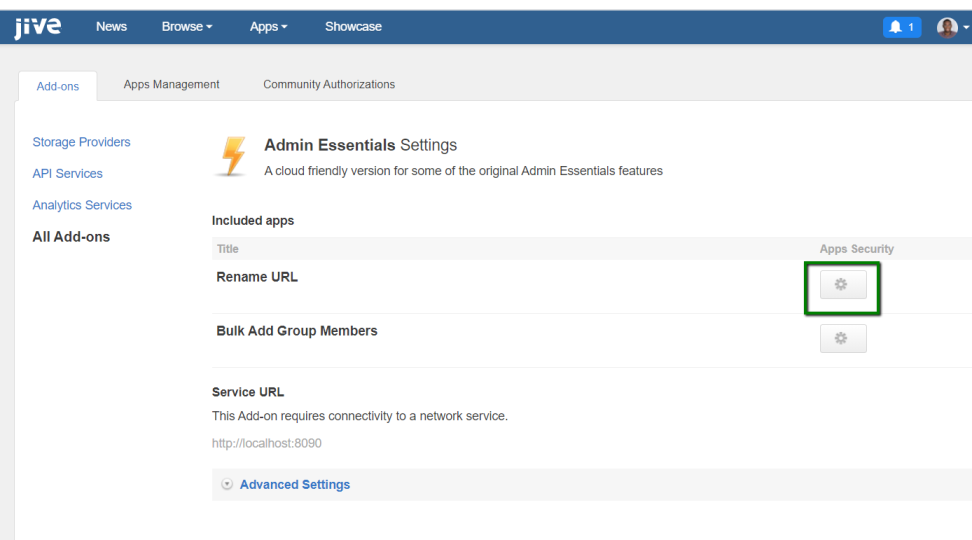
Task: Switch to the Apps Management tab
Action: [171, 84]
